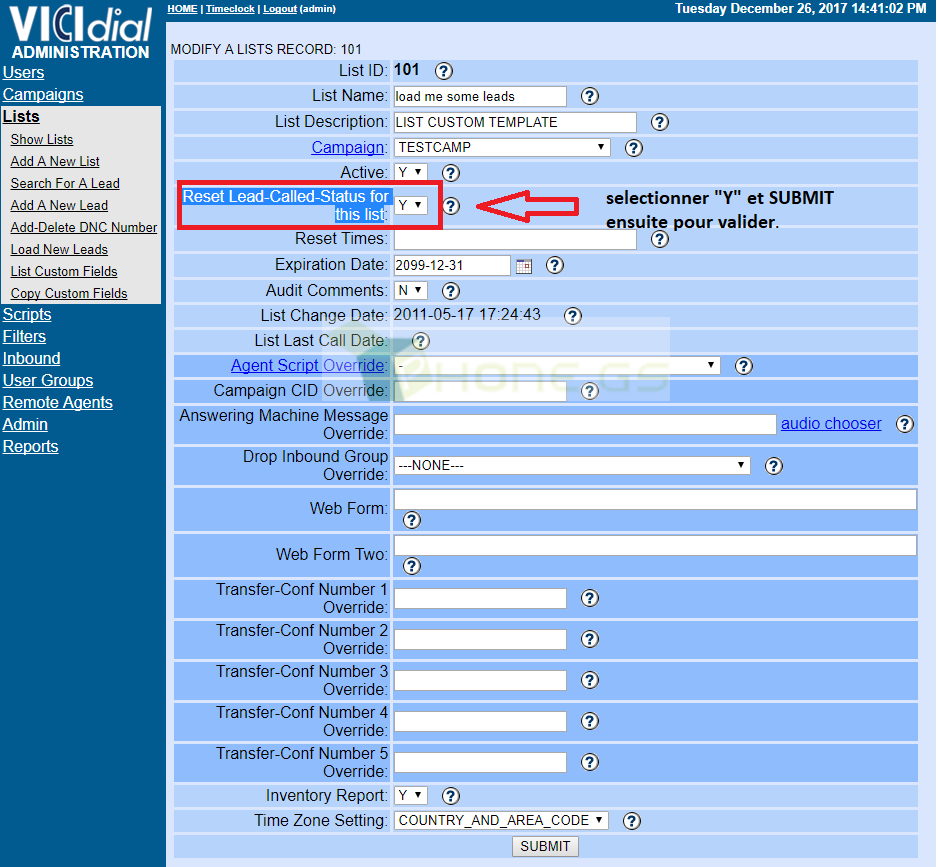
Task: Open the calendar picker for Expiration Date
Action: pos(523,266)
